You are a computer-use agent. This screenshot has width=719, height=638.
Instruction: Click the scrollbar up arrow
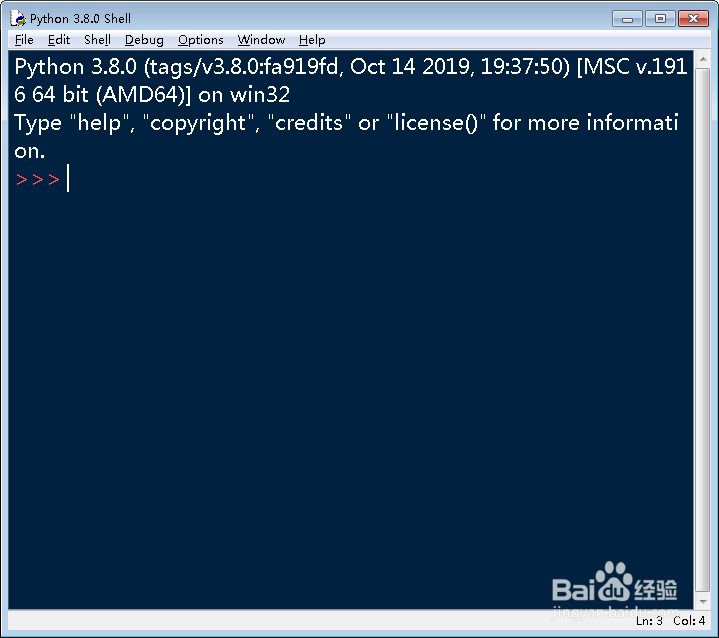point(702,58)
